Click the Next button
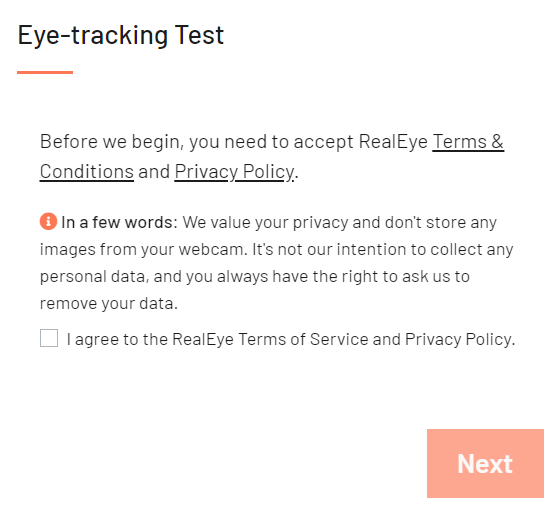This screenshot has height=515, width=560. (x=485, y=464)
